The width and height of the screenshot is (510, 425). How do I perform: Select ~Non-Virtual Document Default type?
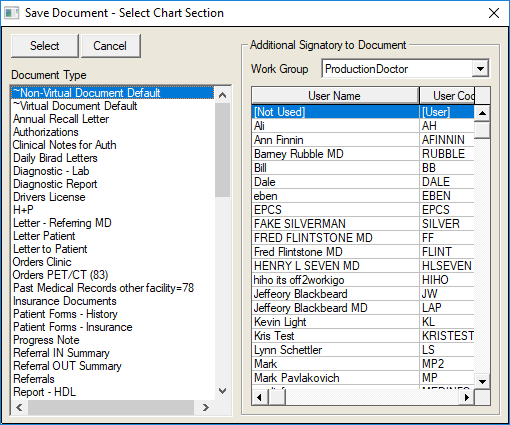click(113, 93)
